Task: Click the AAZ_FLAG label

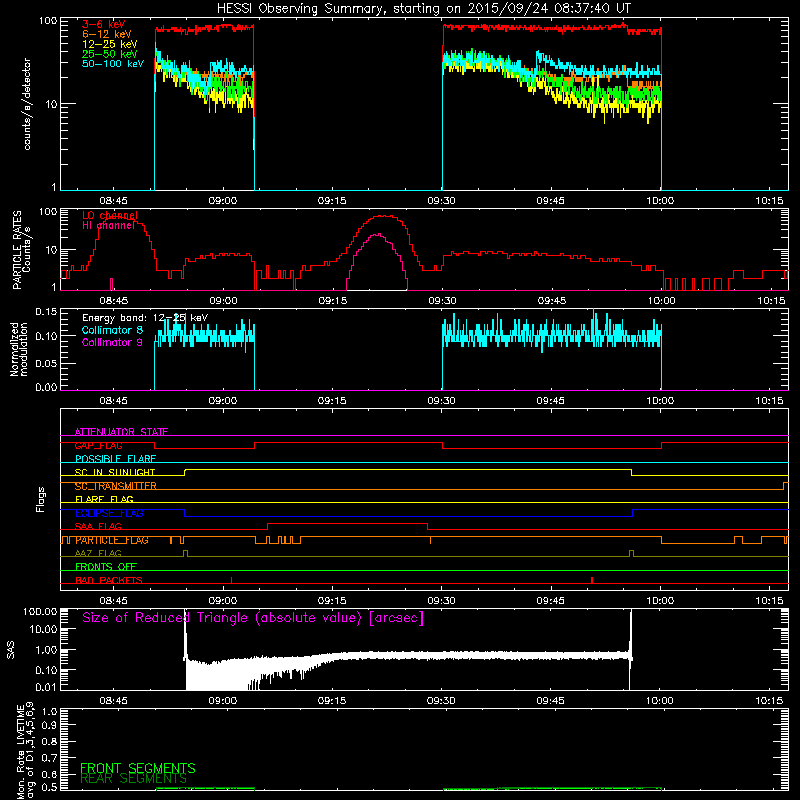Action: (98, 553)
